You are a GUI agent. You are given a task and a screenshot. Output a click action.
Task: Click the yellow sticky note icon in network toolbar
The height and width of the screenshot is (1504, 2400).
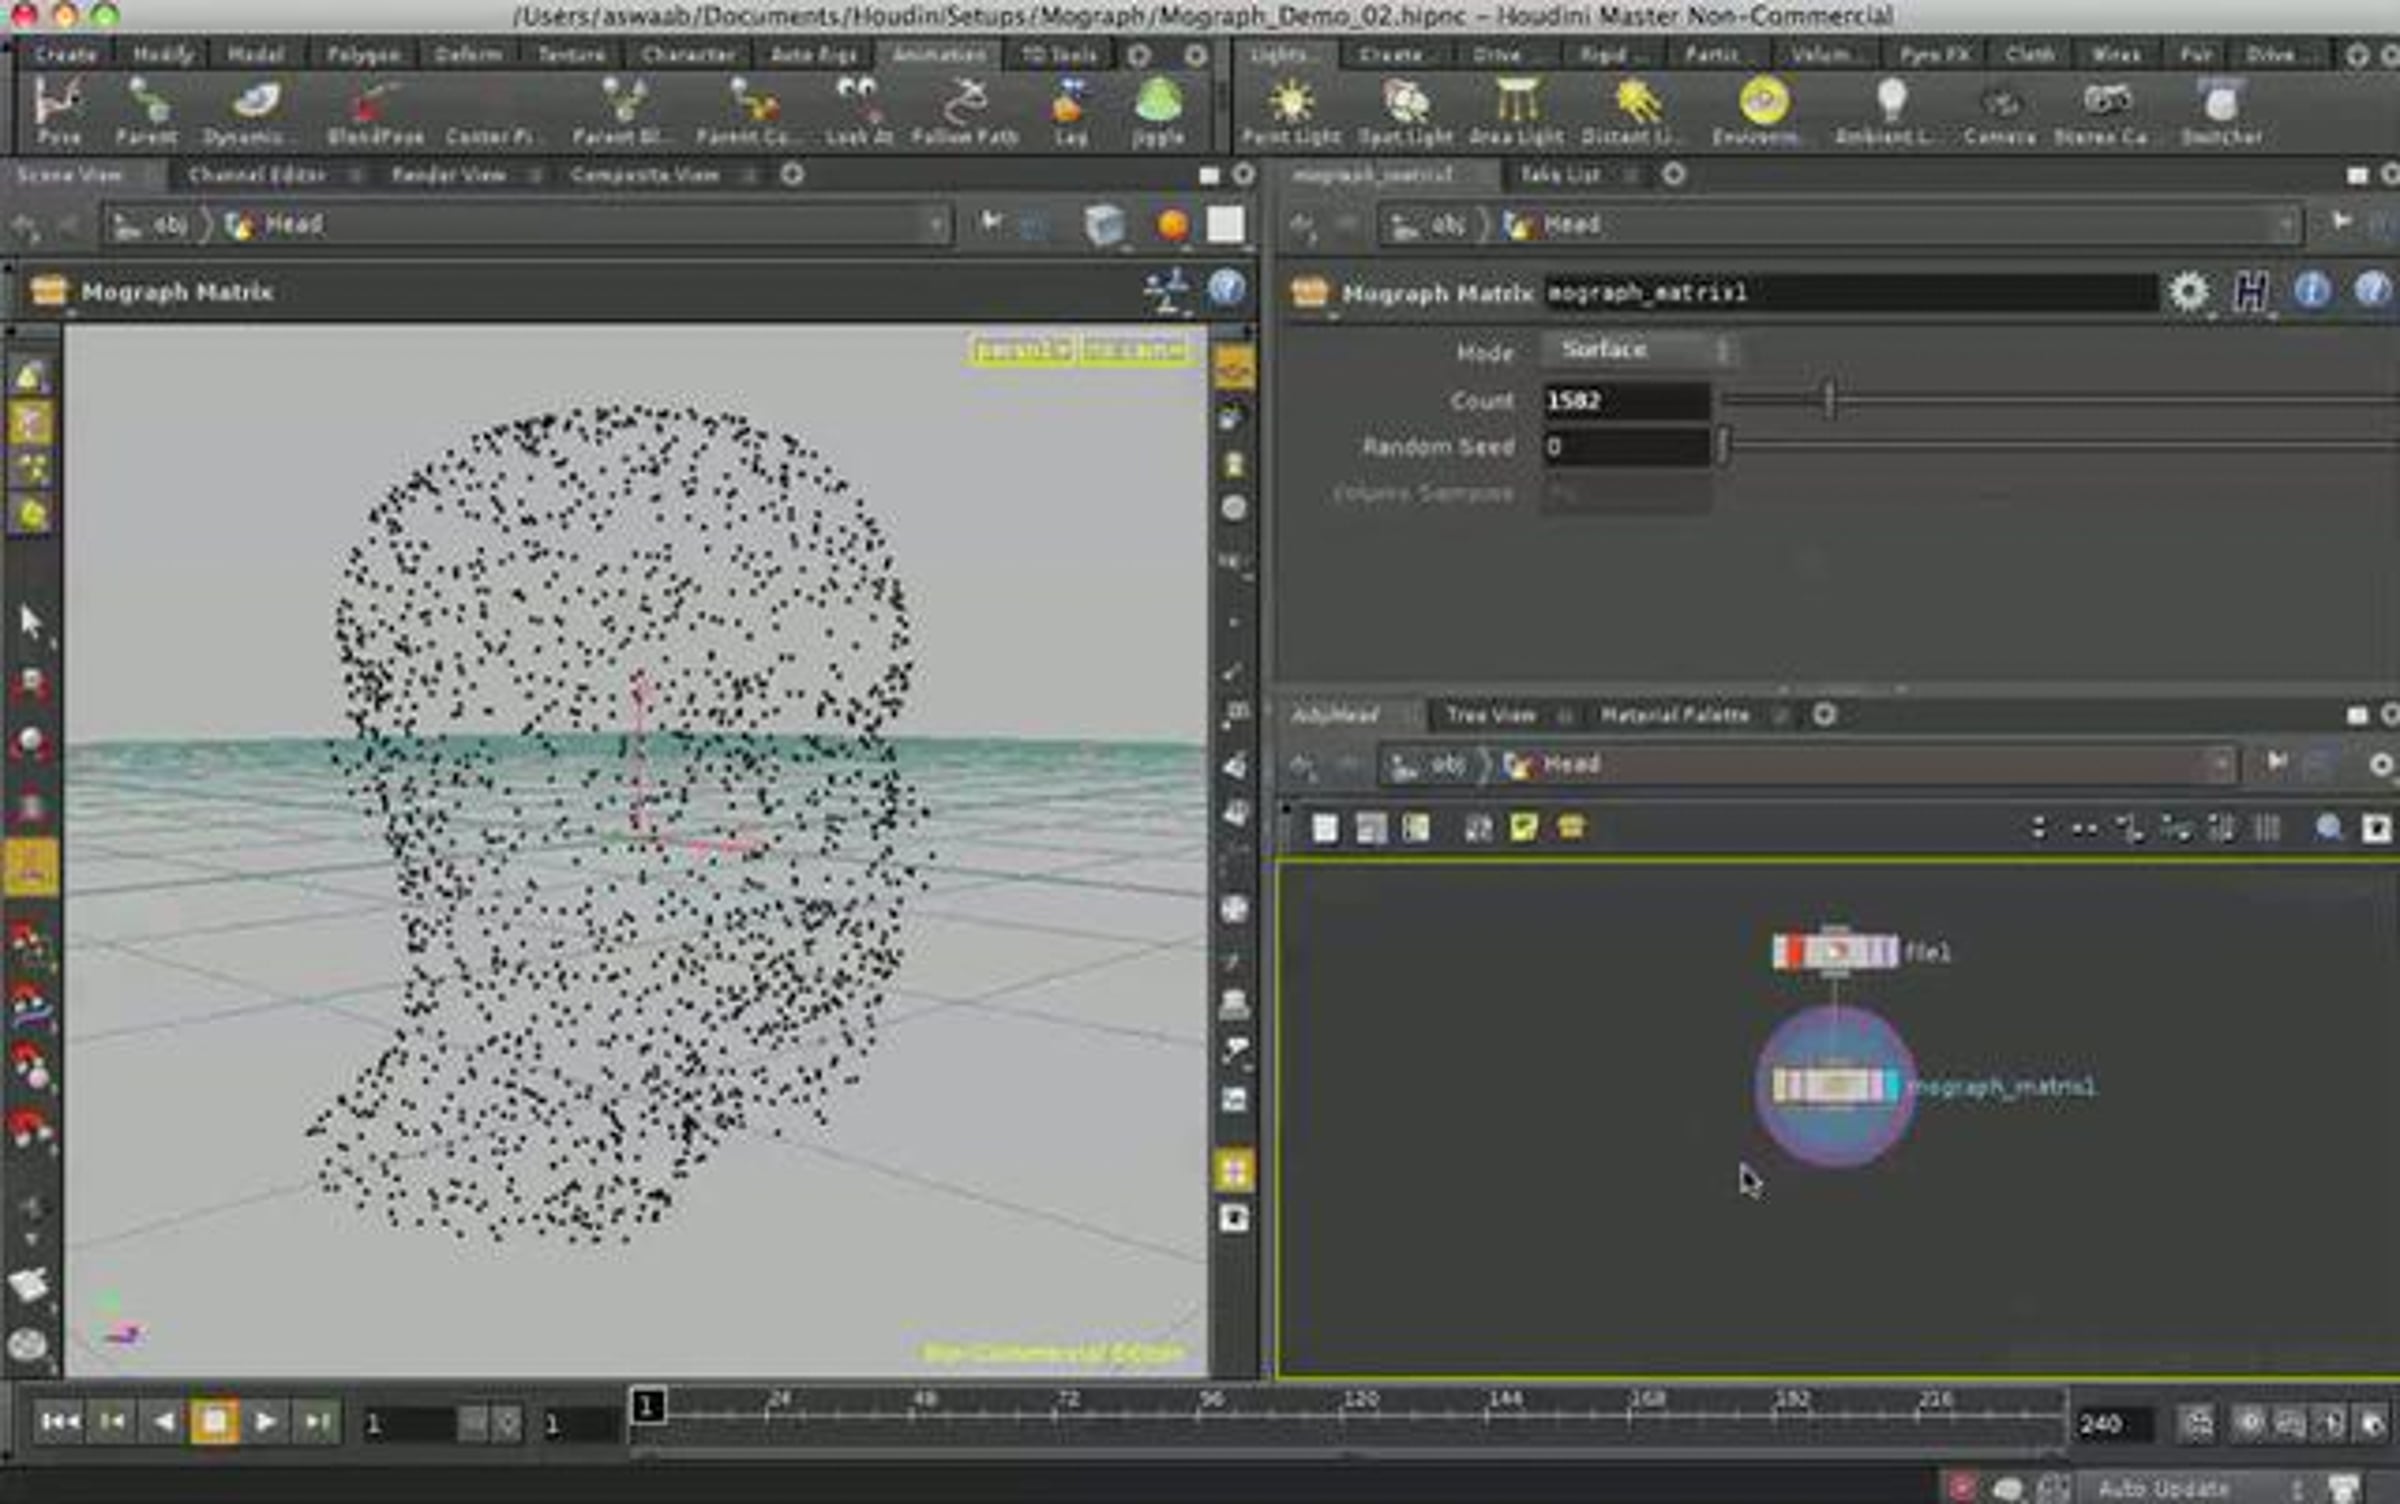[x=1523, y=828]
